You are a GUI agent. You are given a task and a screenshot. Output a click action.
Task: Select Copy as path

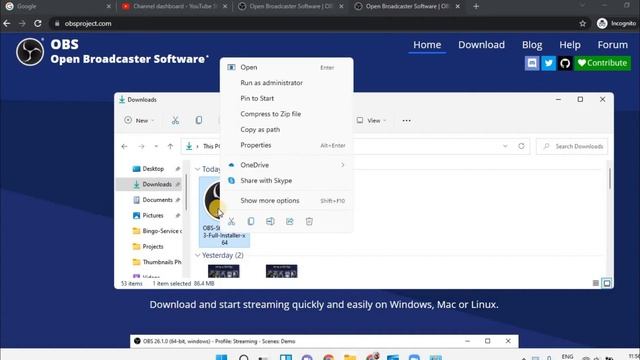(x=287, y=129)
